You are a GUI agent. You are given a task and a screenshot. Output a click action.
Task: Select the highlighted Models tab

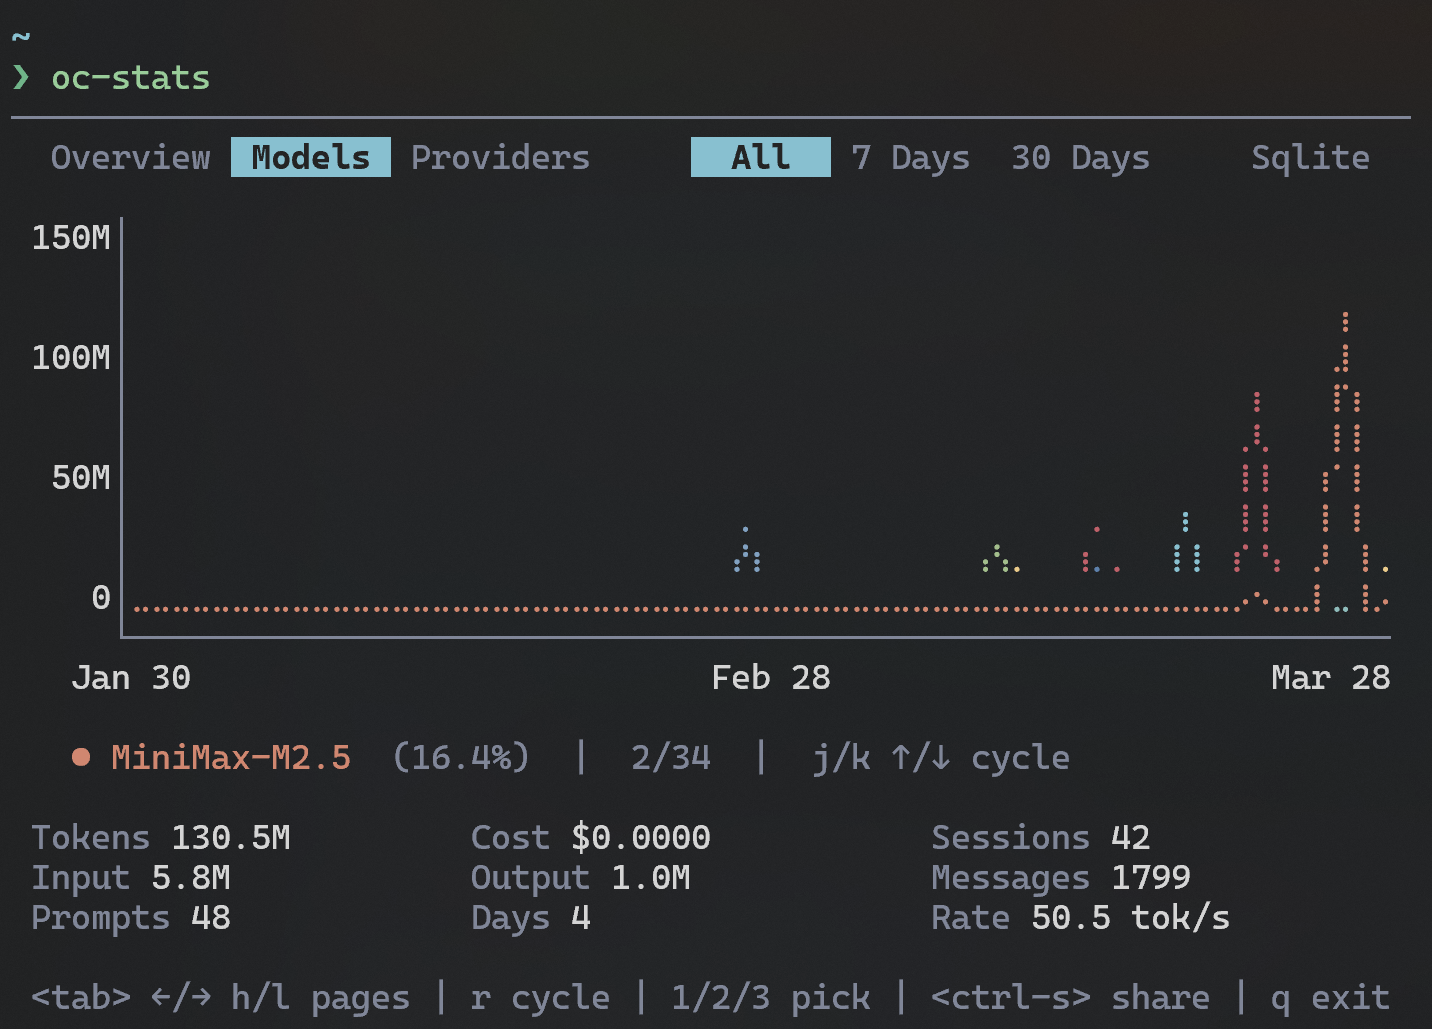pyautogui.click(x=310, y=158)
